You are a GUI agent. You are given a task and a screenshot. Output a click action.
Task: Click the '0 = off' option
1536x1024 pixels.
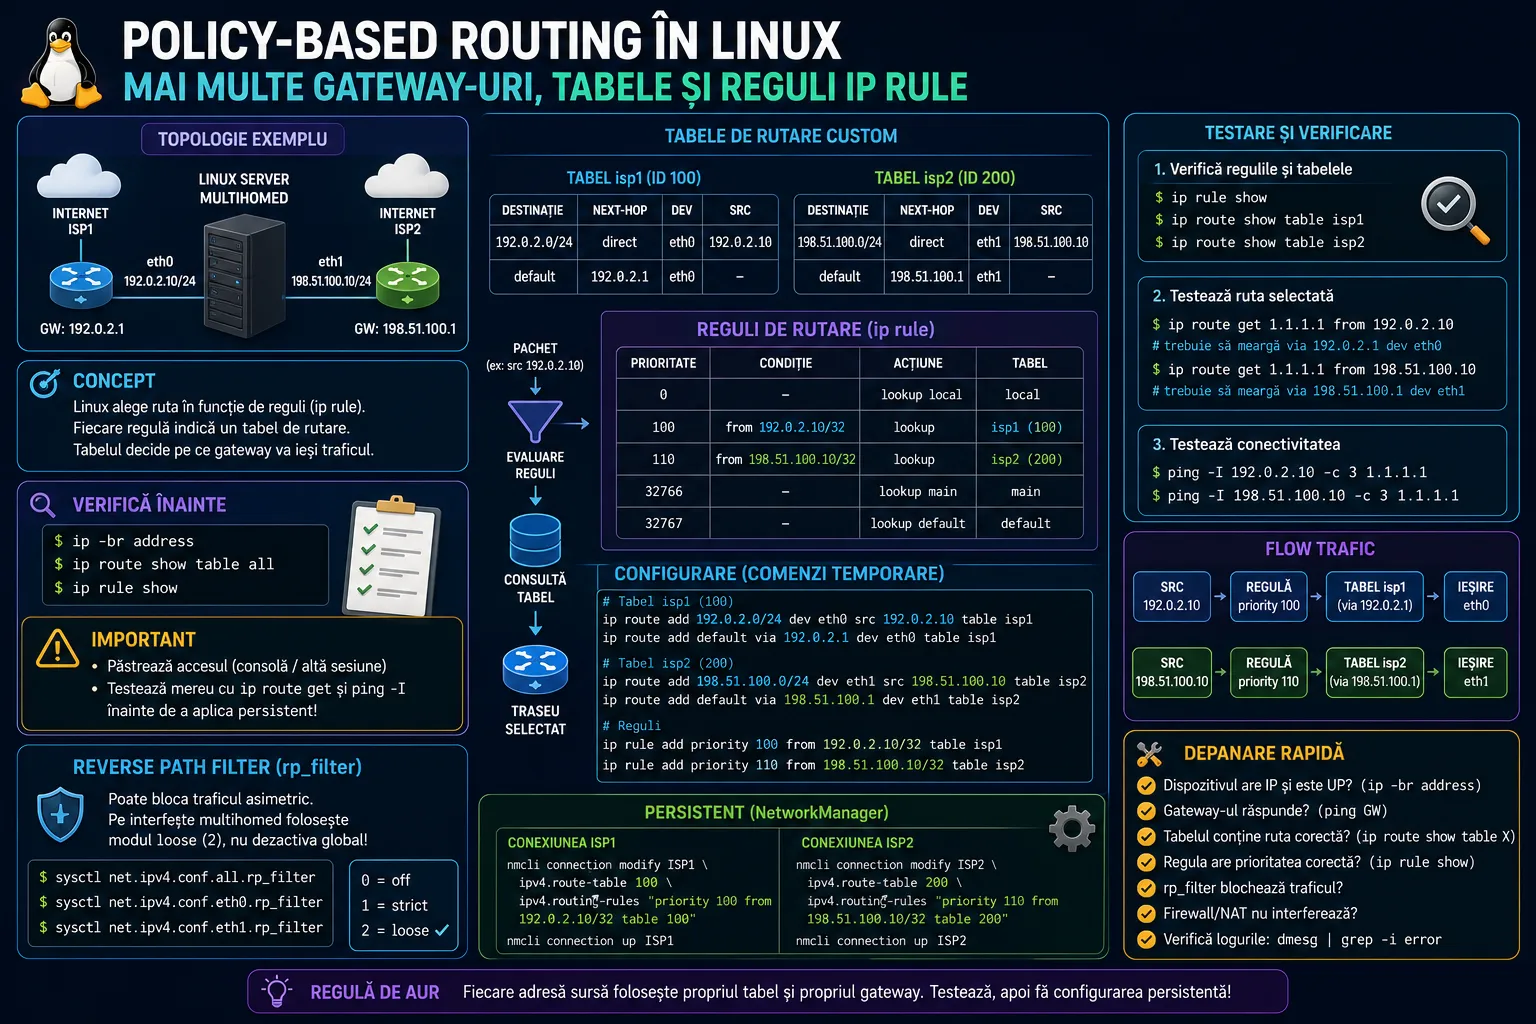(386, 880)
